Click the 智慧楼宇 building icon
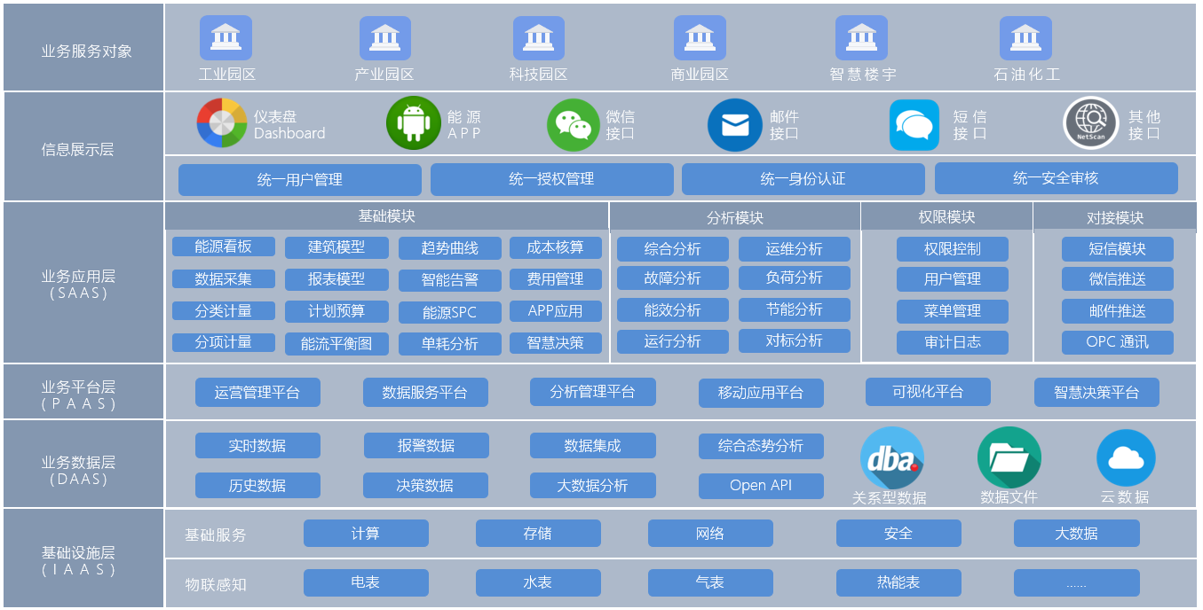1203x610 pixels. click(861, 35)
